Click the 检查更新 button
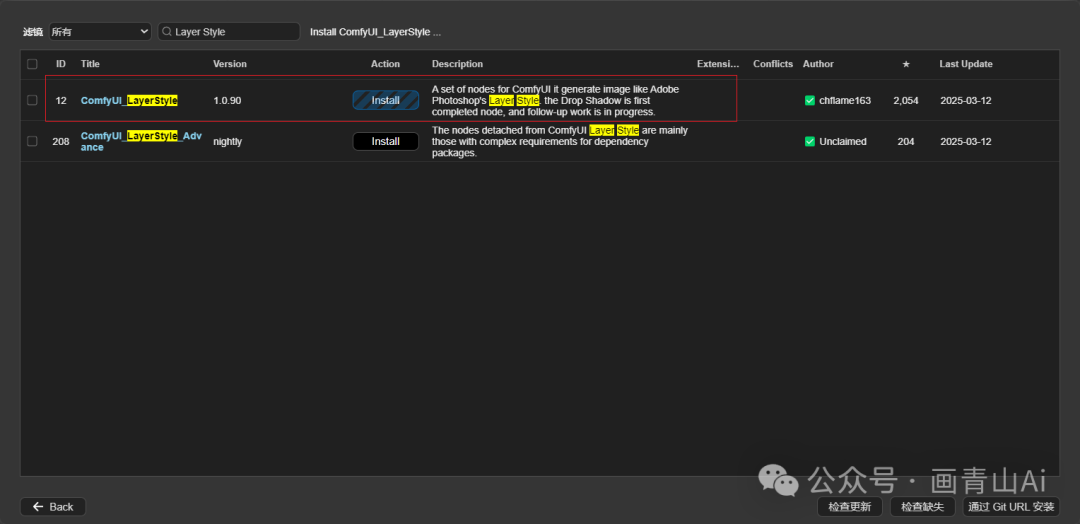Viewport: 1080px width, 524px height. click(849, 507)
